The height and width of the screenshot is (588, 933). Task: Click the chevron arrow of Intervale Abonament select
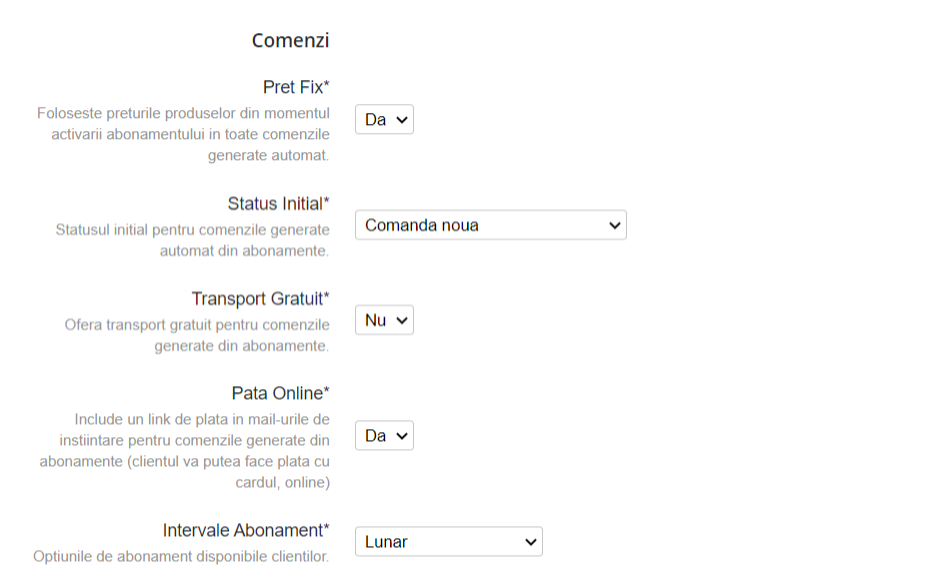click(x=531, y=542)
